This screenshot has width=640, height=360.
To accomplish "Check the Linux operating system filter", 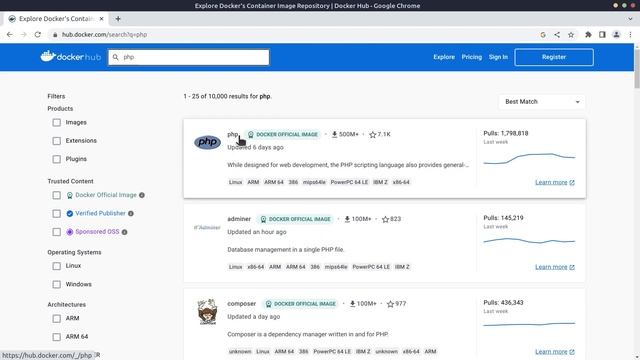I will [x=57, y=266].
